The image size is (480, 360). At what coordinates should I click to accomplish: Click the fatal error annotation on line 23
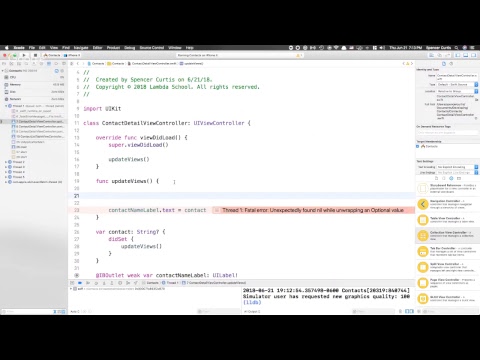tap(313, 210)
